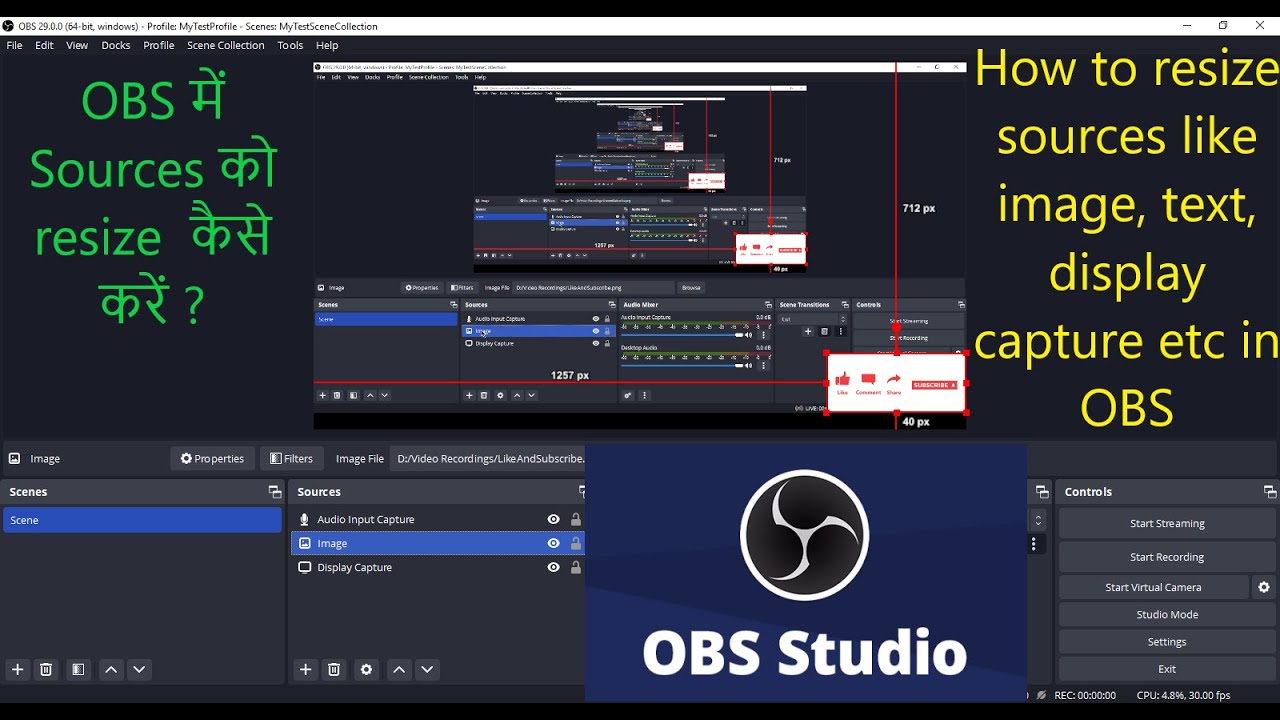Mute Desktop Audio in previewed mixer
The image size is (1280, 720).
[747, 365]
